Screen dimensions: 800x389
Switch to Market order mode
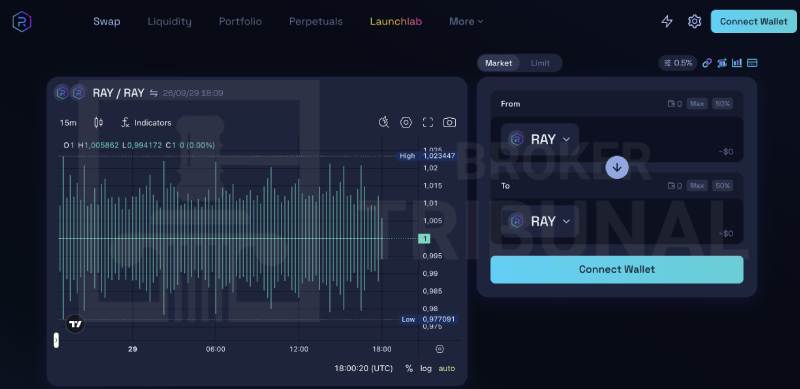[x=498, y=63]
